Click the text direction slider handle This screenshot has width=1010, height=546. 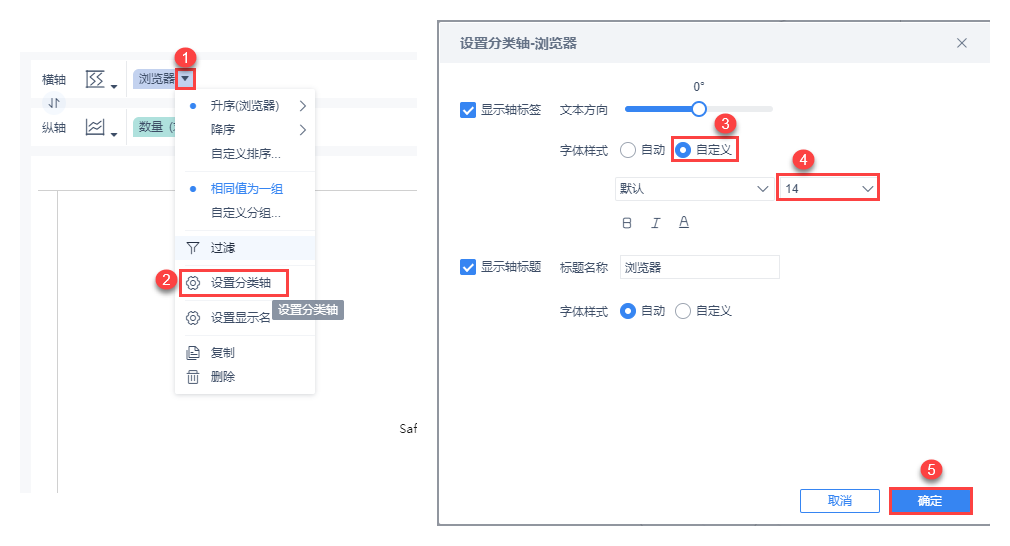(x=699, y=108)
